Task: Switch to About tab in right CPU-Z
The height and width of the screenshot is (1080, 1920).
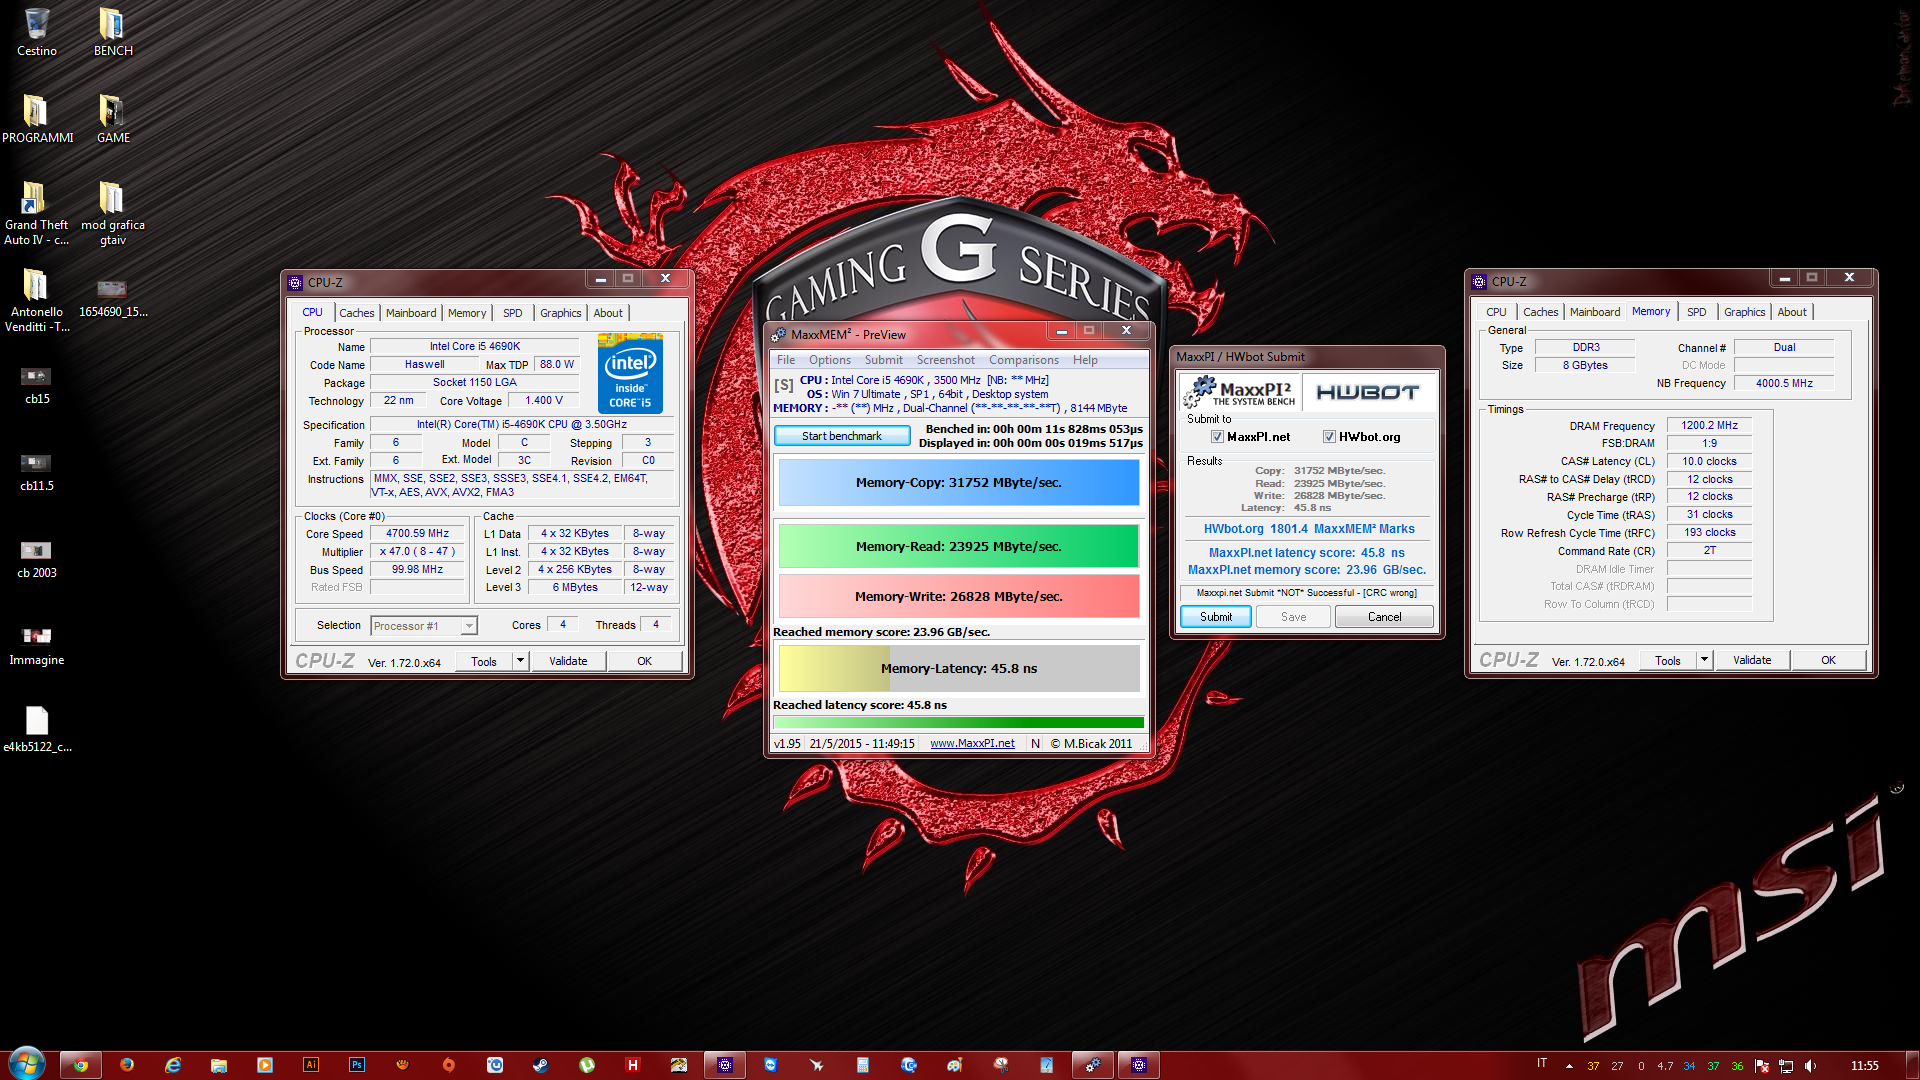Action: (1792, 312)
